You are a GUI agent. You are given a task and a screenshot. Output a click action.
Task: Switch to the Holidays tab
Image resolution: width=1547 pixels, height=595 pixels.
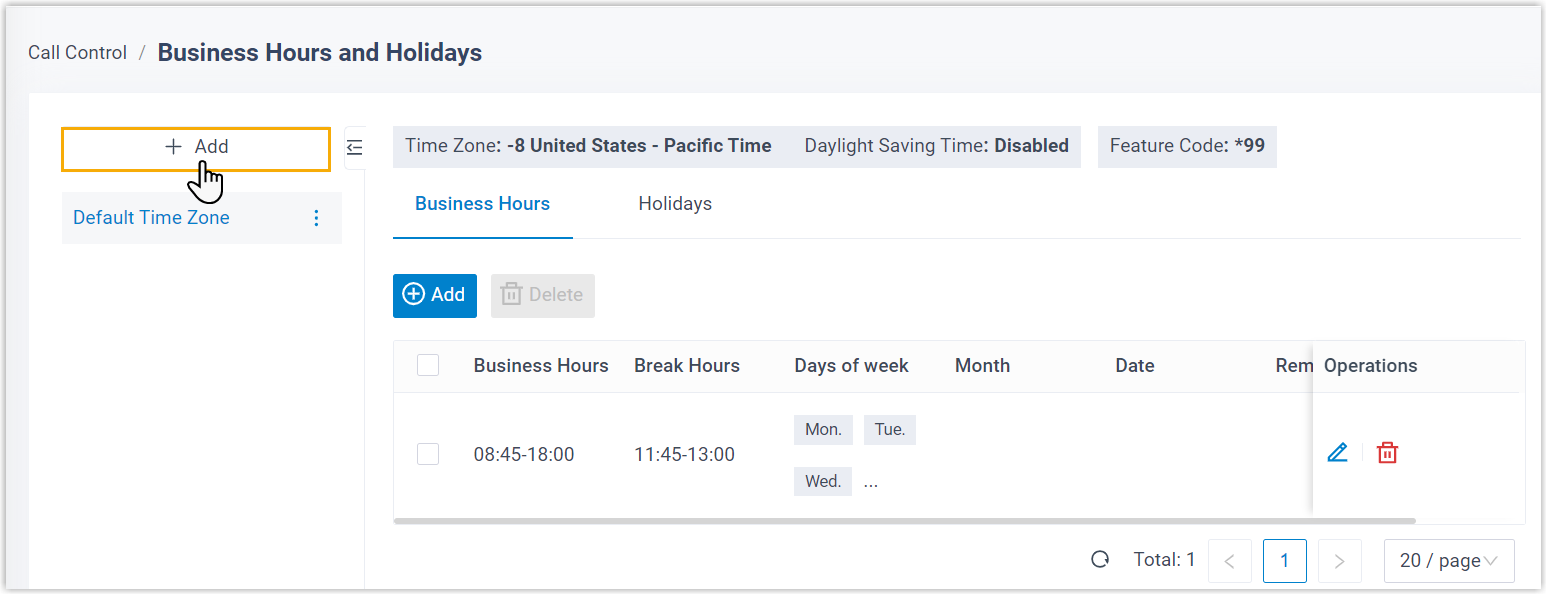(675, 204)
